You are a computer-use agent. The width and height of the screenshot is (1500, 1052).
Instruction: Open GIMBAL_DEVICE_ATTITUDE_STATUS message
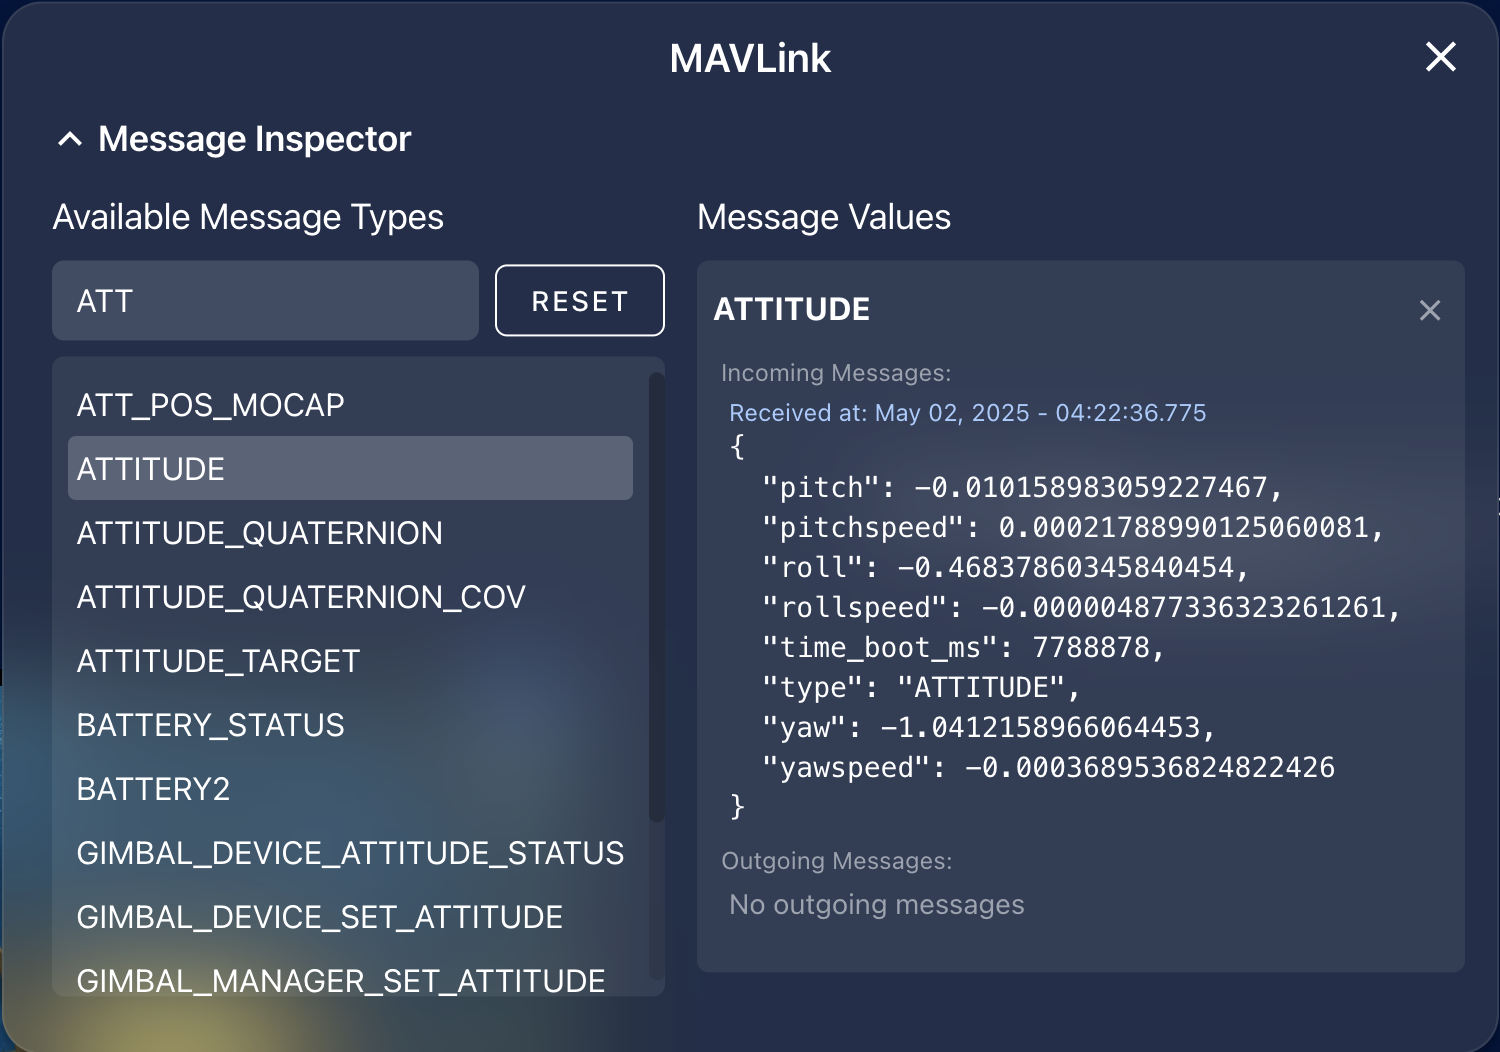[x=350, y=853]
